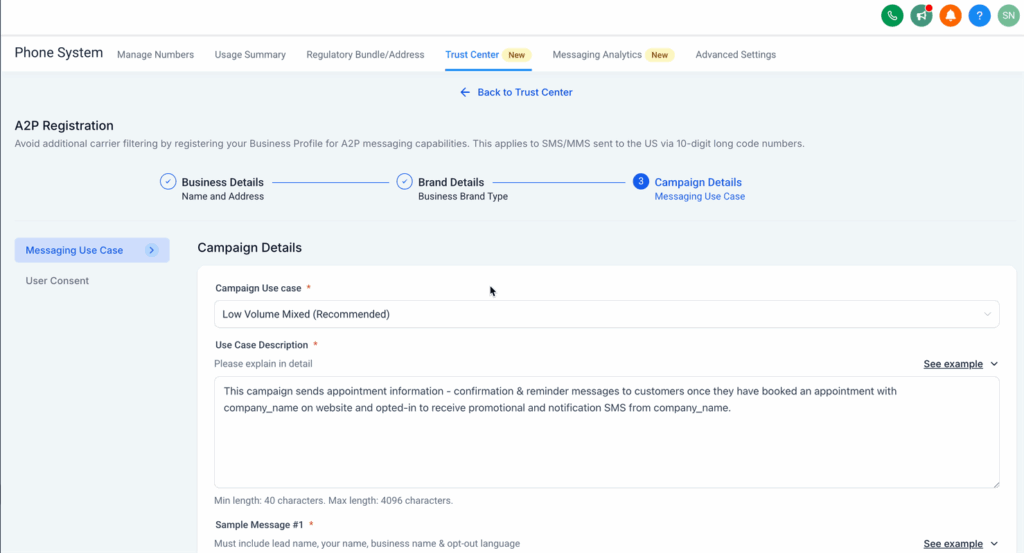Click the Min length 40 characters hint text
Viewport: 1024px width, 553px height.
(333, 501)
